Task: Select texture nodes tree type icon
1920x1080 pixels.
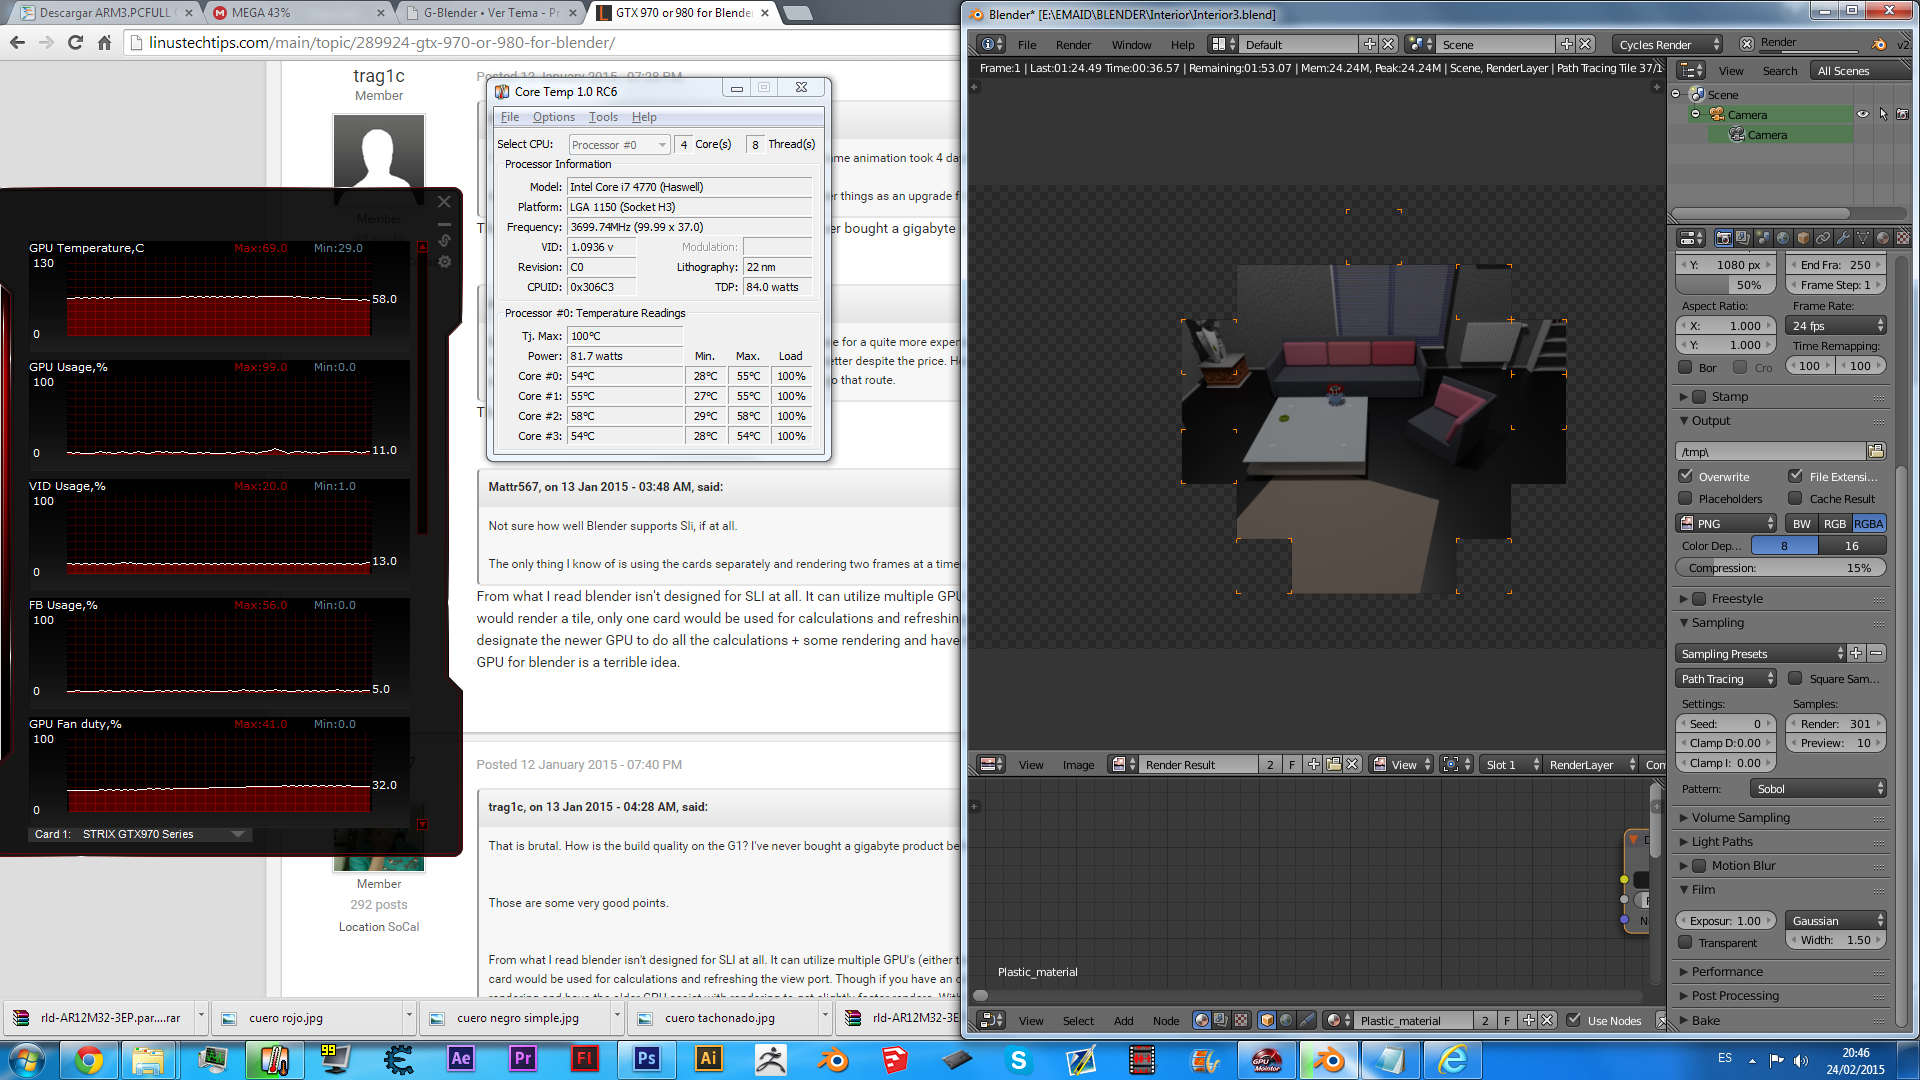Action: [x=1241, y=1020]
